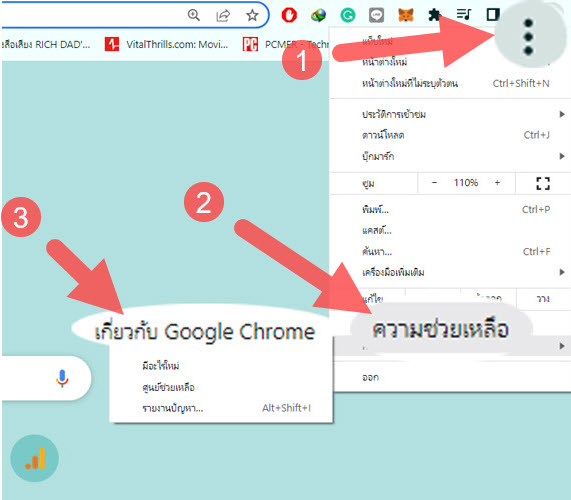Toggle the side panel icon

pyautogui.click(x=492, y=15)
